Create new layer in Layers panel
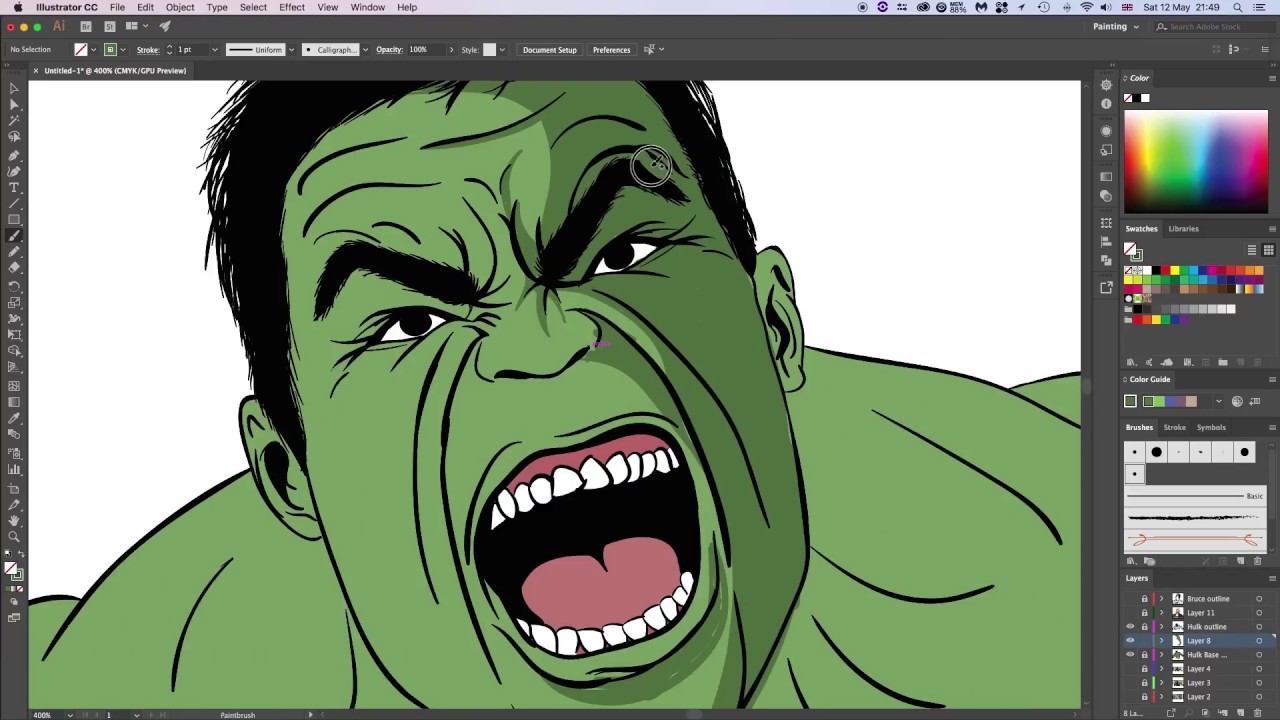 tap(1241, 713)
